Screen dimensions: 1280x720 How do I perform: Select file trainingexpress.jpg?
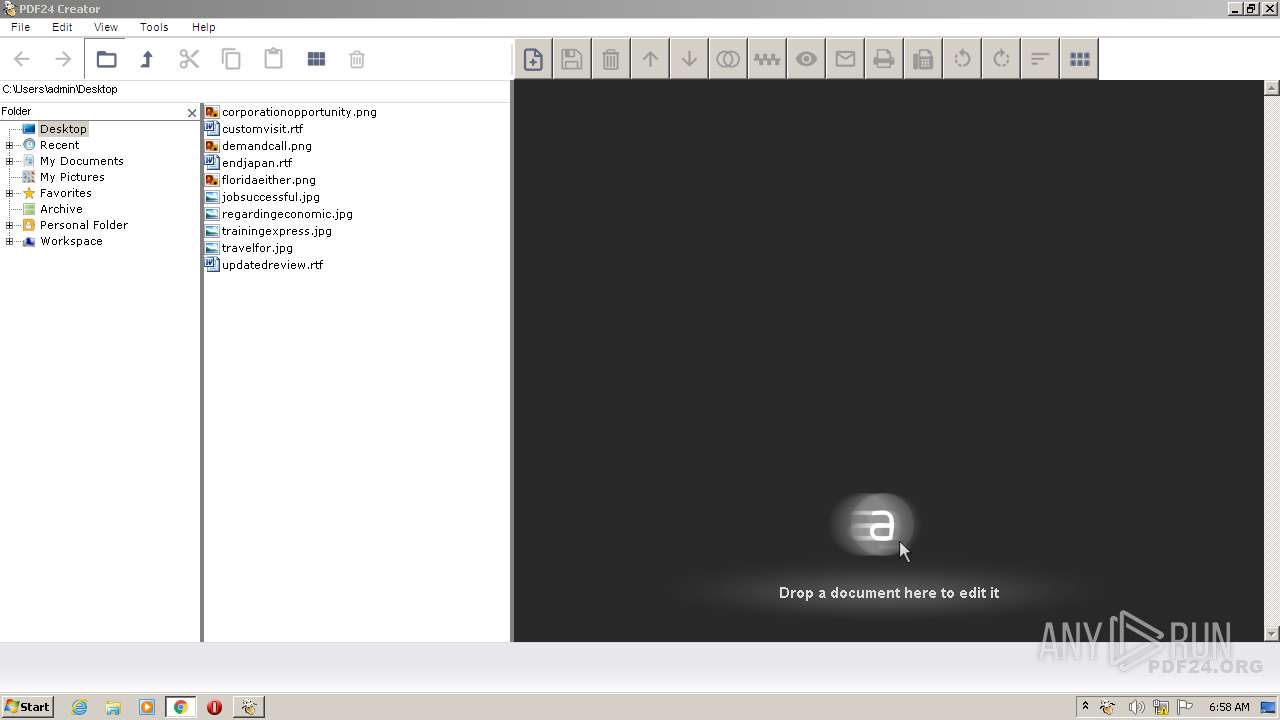(277, 231)
